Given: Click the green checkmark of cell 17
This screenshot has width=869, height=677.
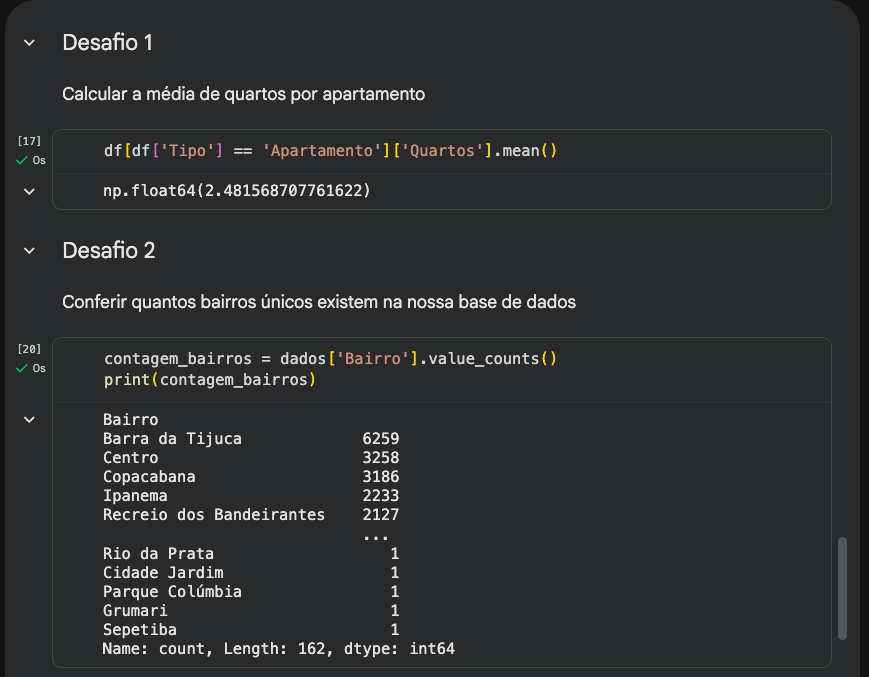Looking at the screenshot, I should (22, 160).
